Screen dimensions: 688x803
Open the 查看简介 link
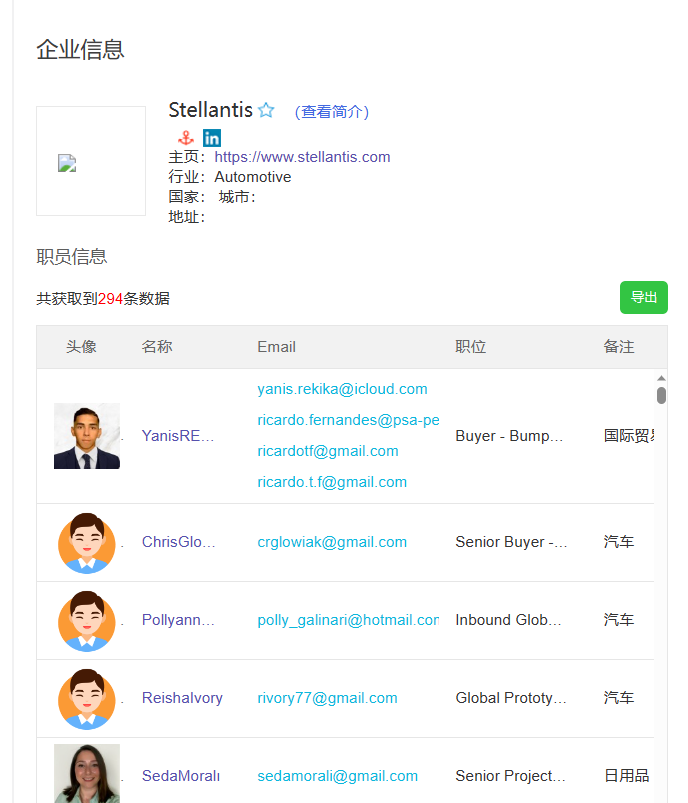pos(331,111)
